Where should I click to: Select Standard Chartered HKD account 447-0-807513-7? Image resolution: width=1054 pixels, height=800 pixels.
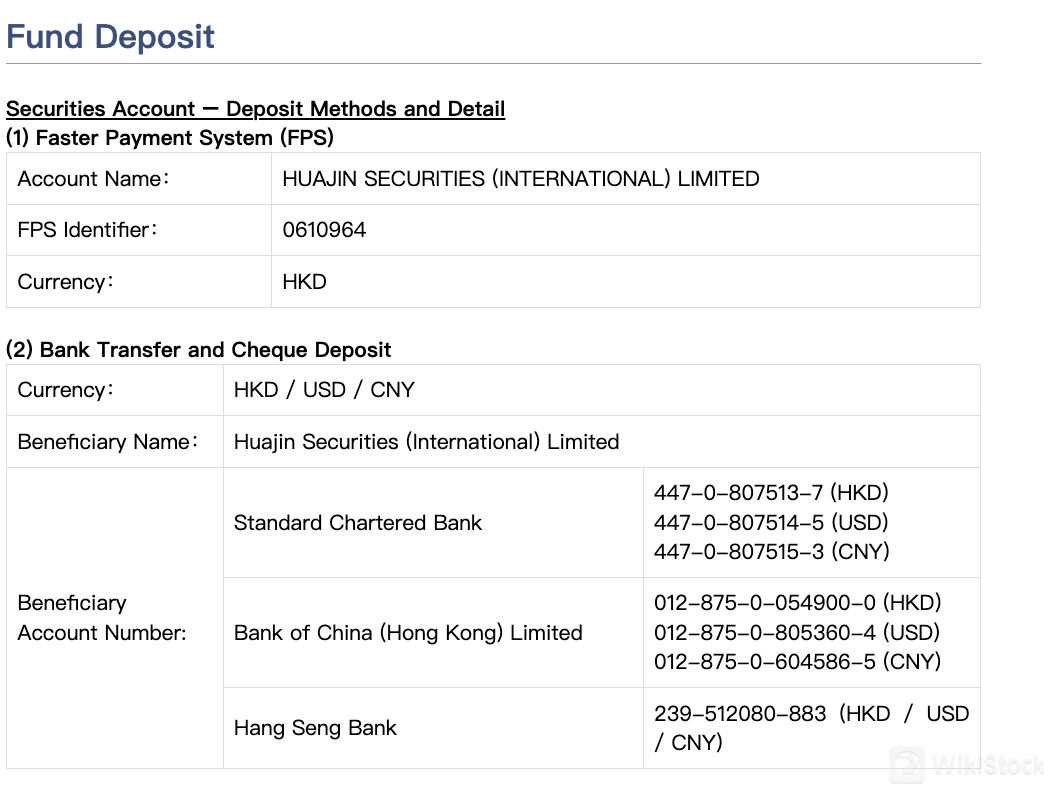(x=738, y=493)
